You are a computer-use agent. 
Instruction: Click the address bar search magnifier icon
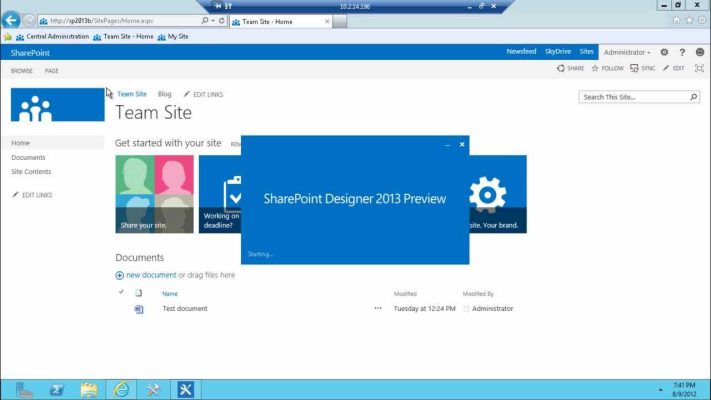205,20
